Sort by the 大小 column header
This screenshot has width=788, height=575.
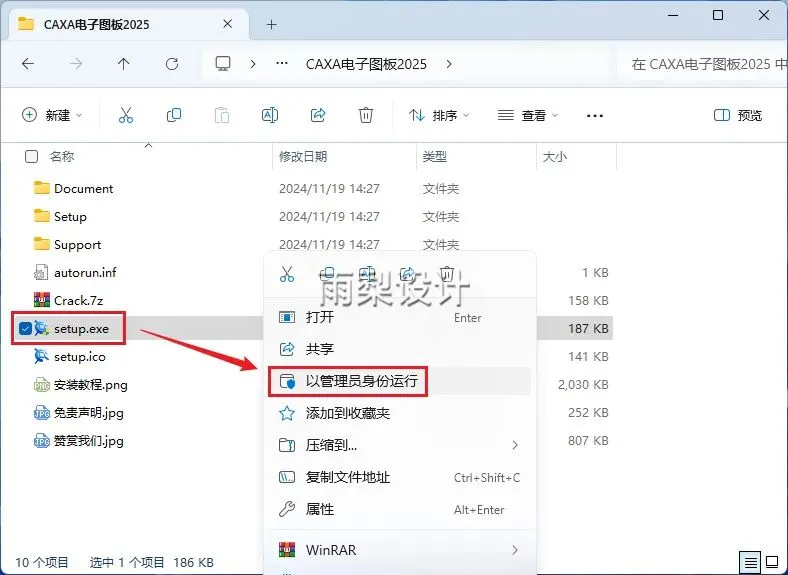555,157
